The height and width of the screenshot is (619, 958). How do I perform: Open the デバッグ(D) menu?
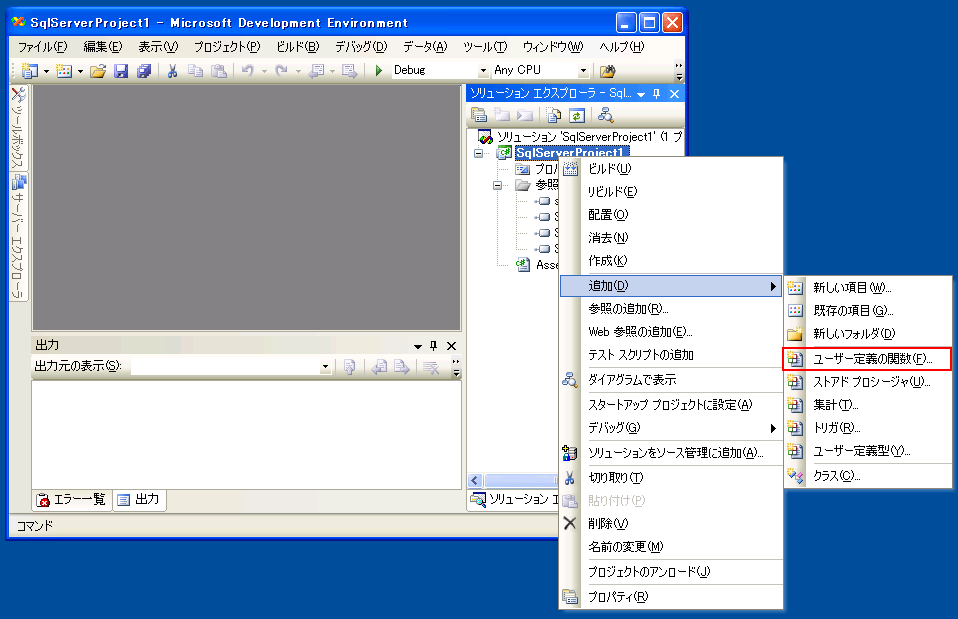(361, 47)
